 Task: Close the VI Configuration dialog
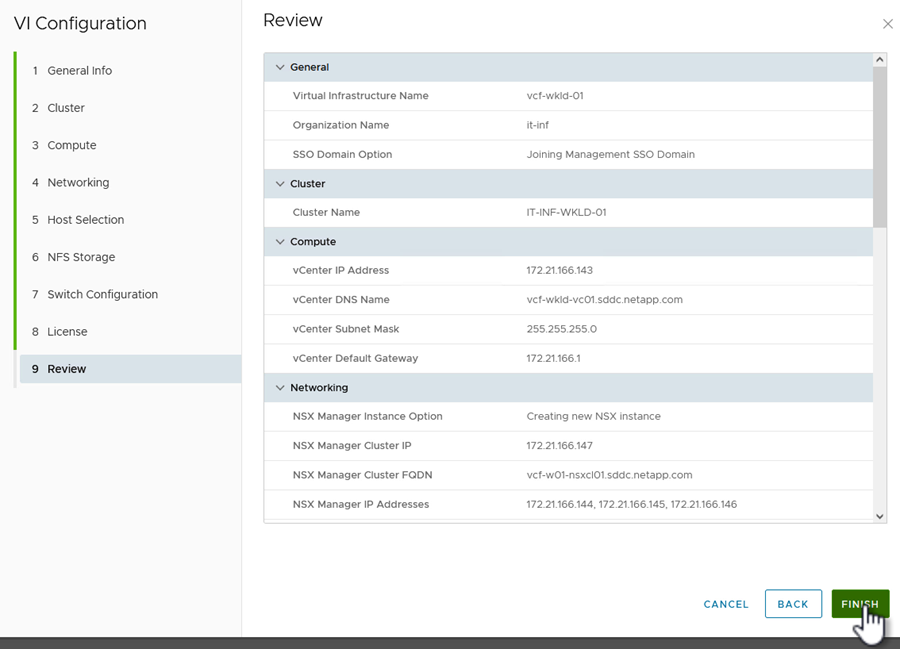(887, 24)
